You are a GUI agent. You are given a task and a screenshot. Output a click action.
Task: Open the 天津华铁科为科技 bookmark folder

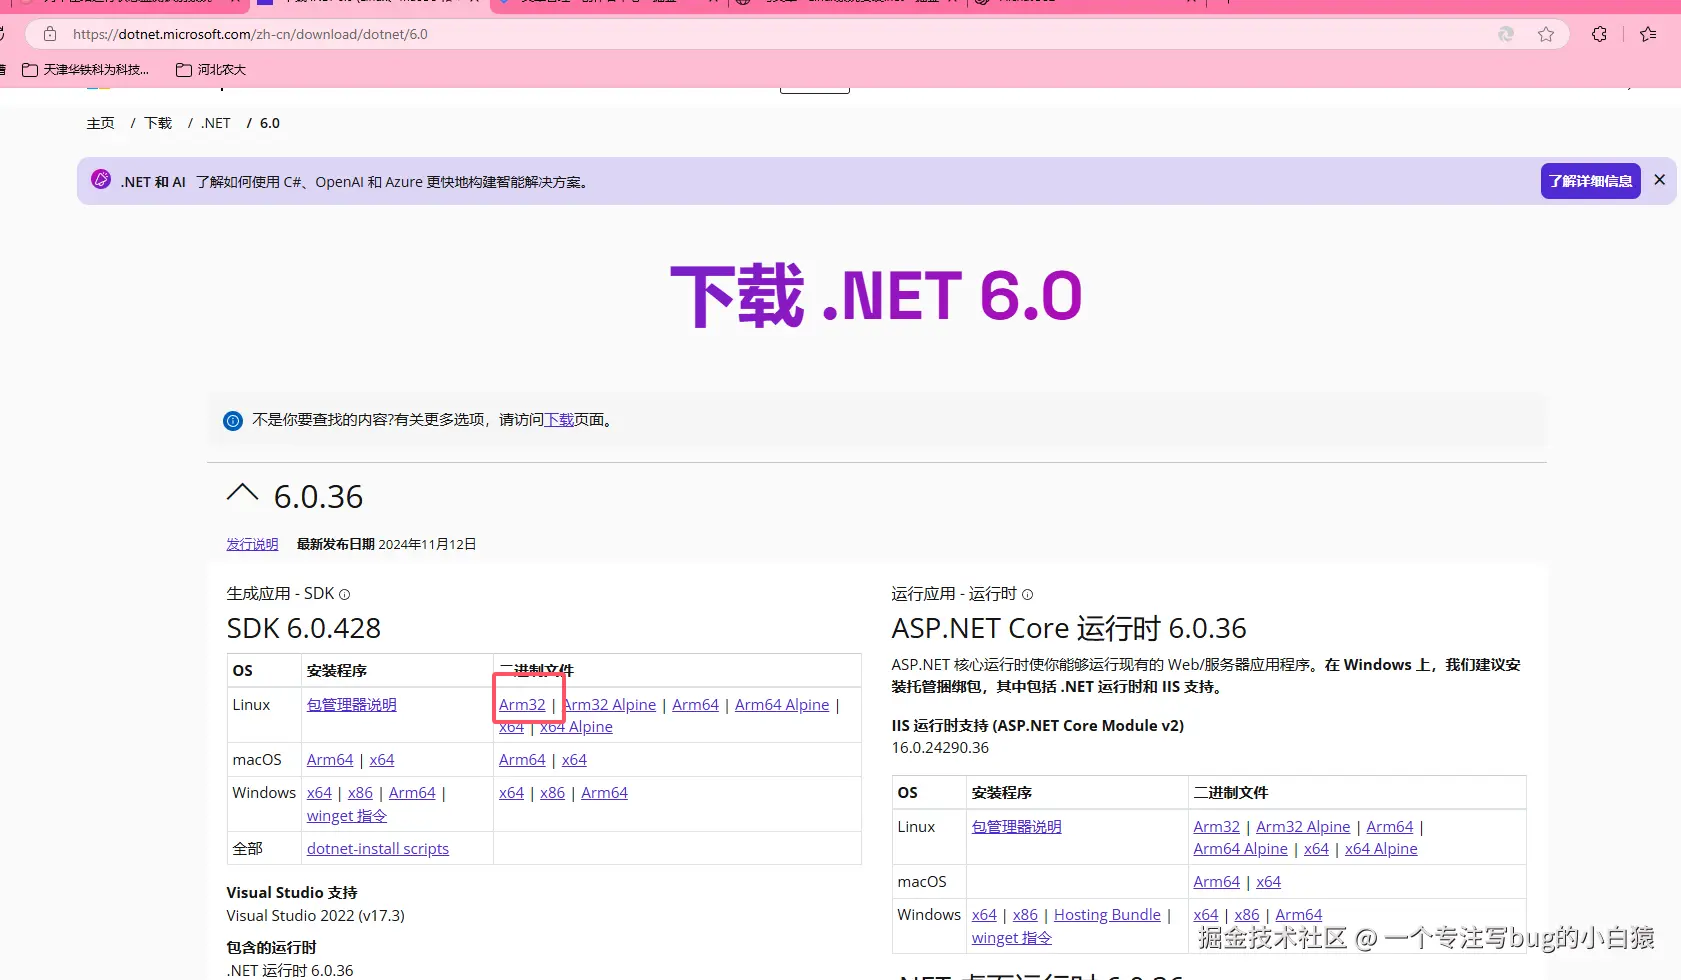(x=86, y=70)
